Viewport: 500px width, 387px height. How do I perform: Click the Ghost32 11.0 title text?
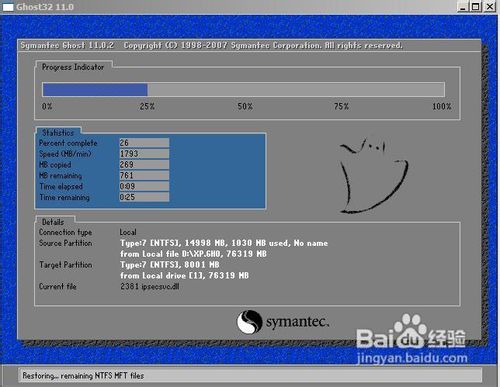click(x=45, y=7)
